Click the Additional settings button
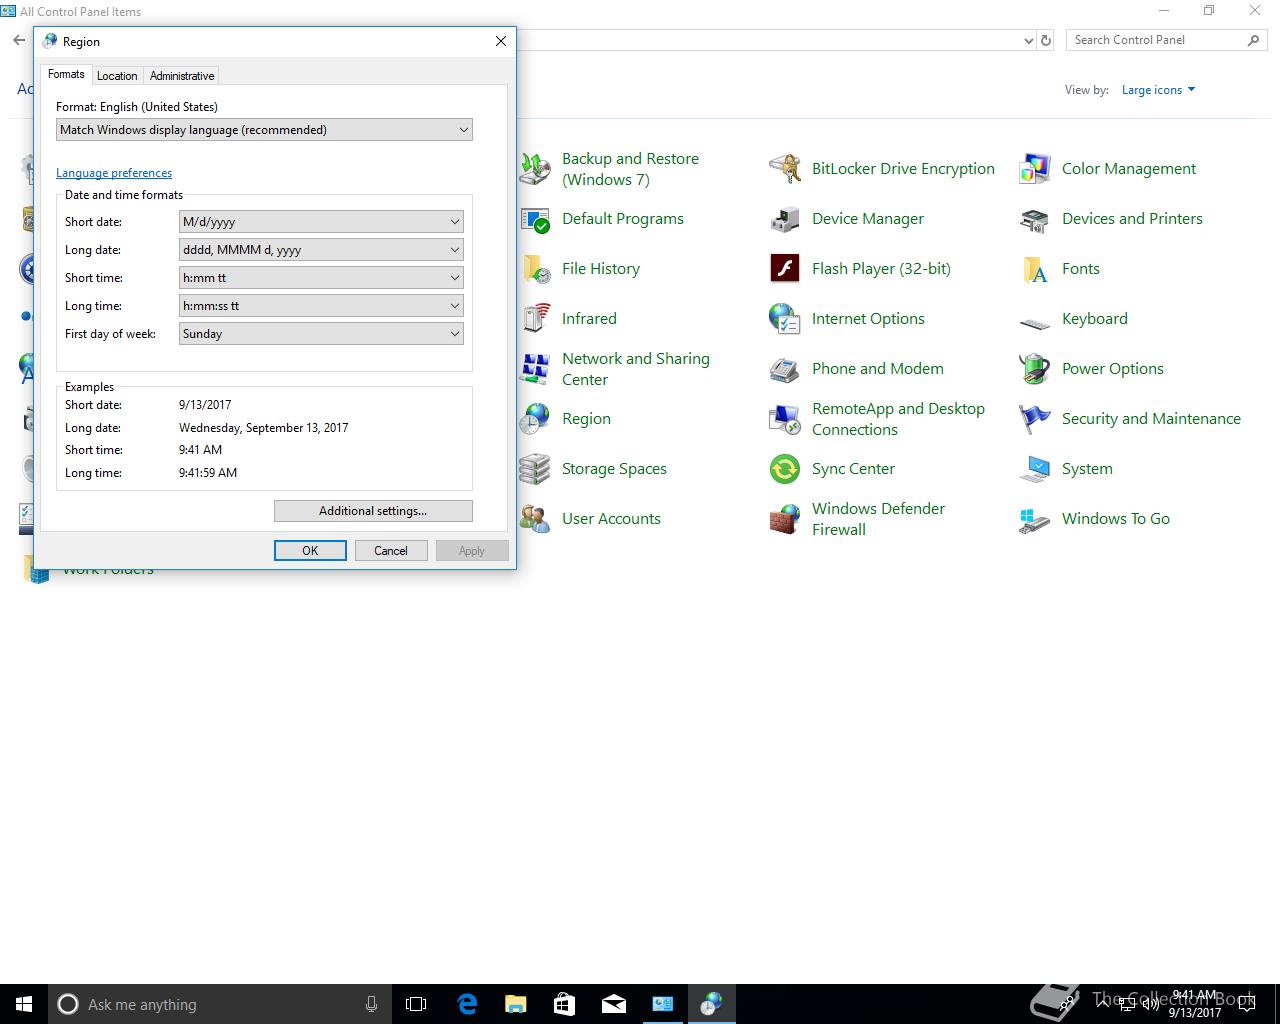The height and width of the screenshot is (1024, 1280). coord(373,511)
